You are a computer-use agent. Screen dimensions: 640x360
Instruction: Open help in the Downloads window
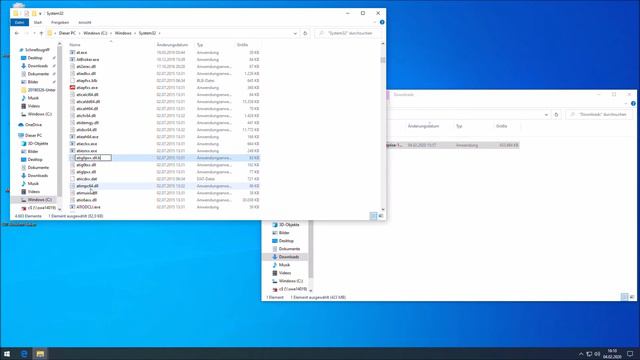(633, 104)
